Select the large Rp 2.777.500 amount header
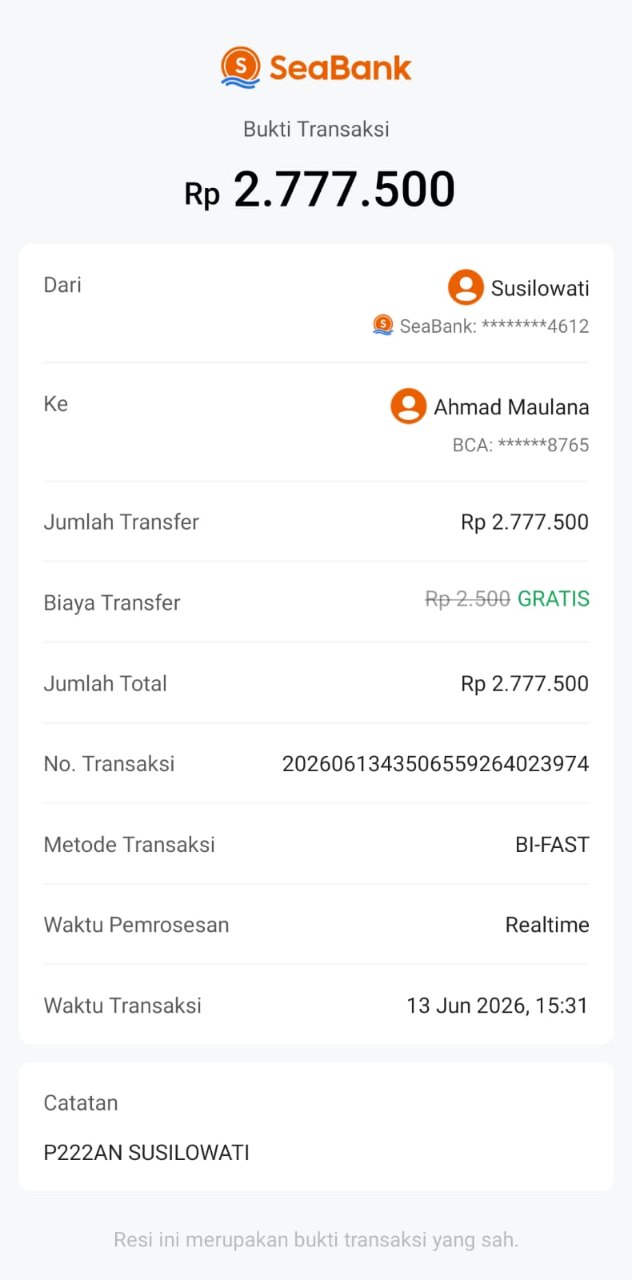Image resolution: width=632 pixels, height=1280 pixels. click(x=319, y=190)
